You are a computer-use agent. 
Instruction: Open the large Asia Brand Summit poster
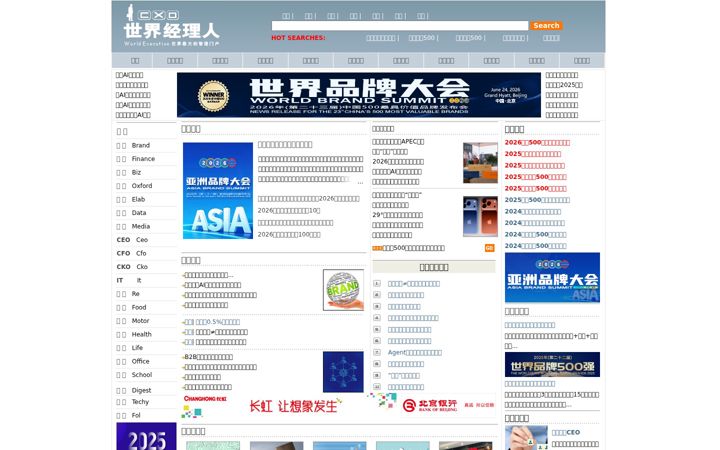(218, 191)
